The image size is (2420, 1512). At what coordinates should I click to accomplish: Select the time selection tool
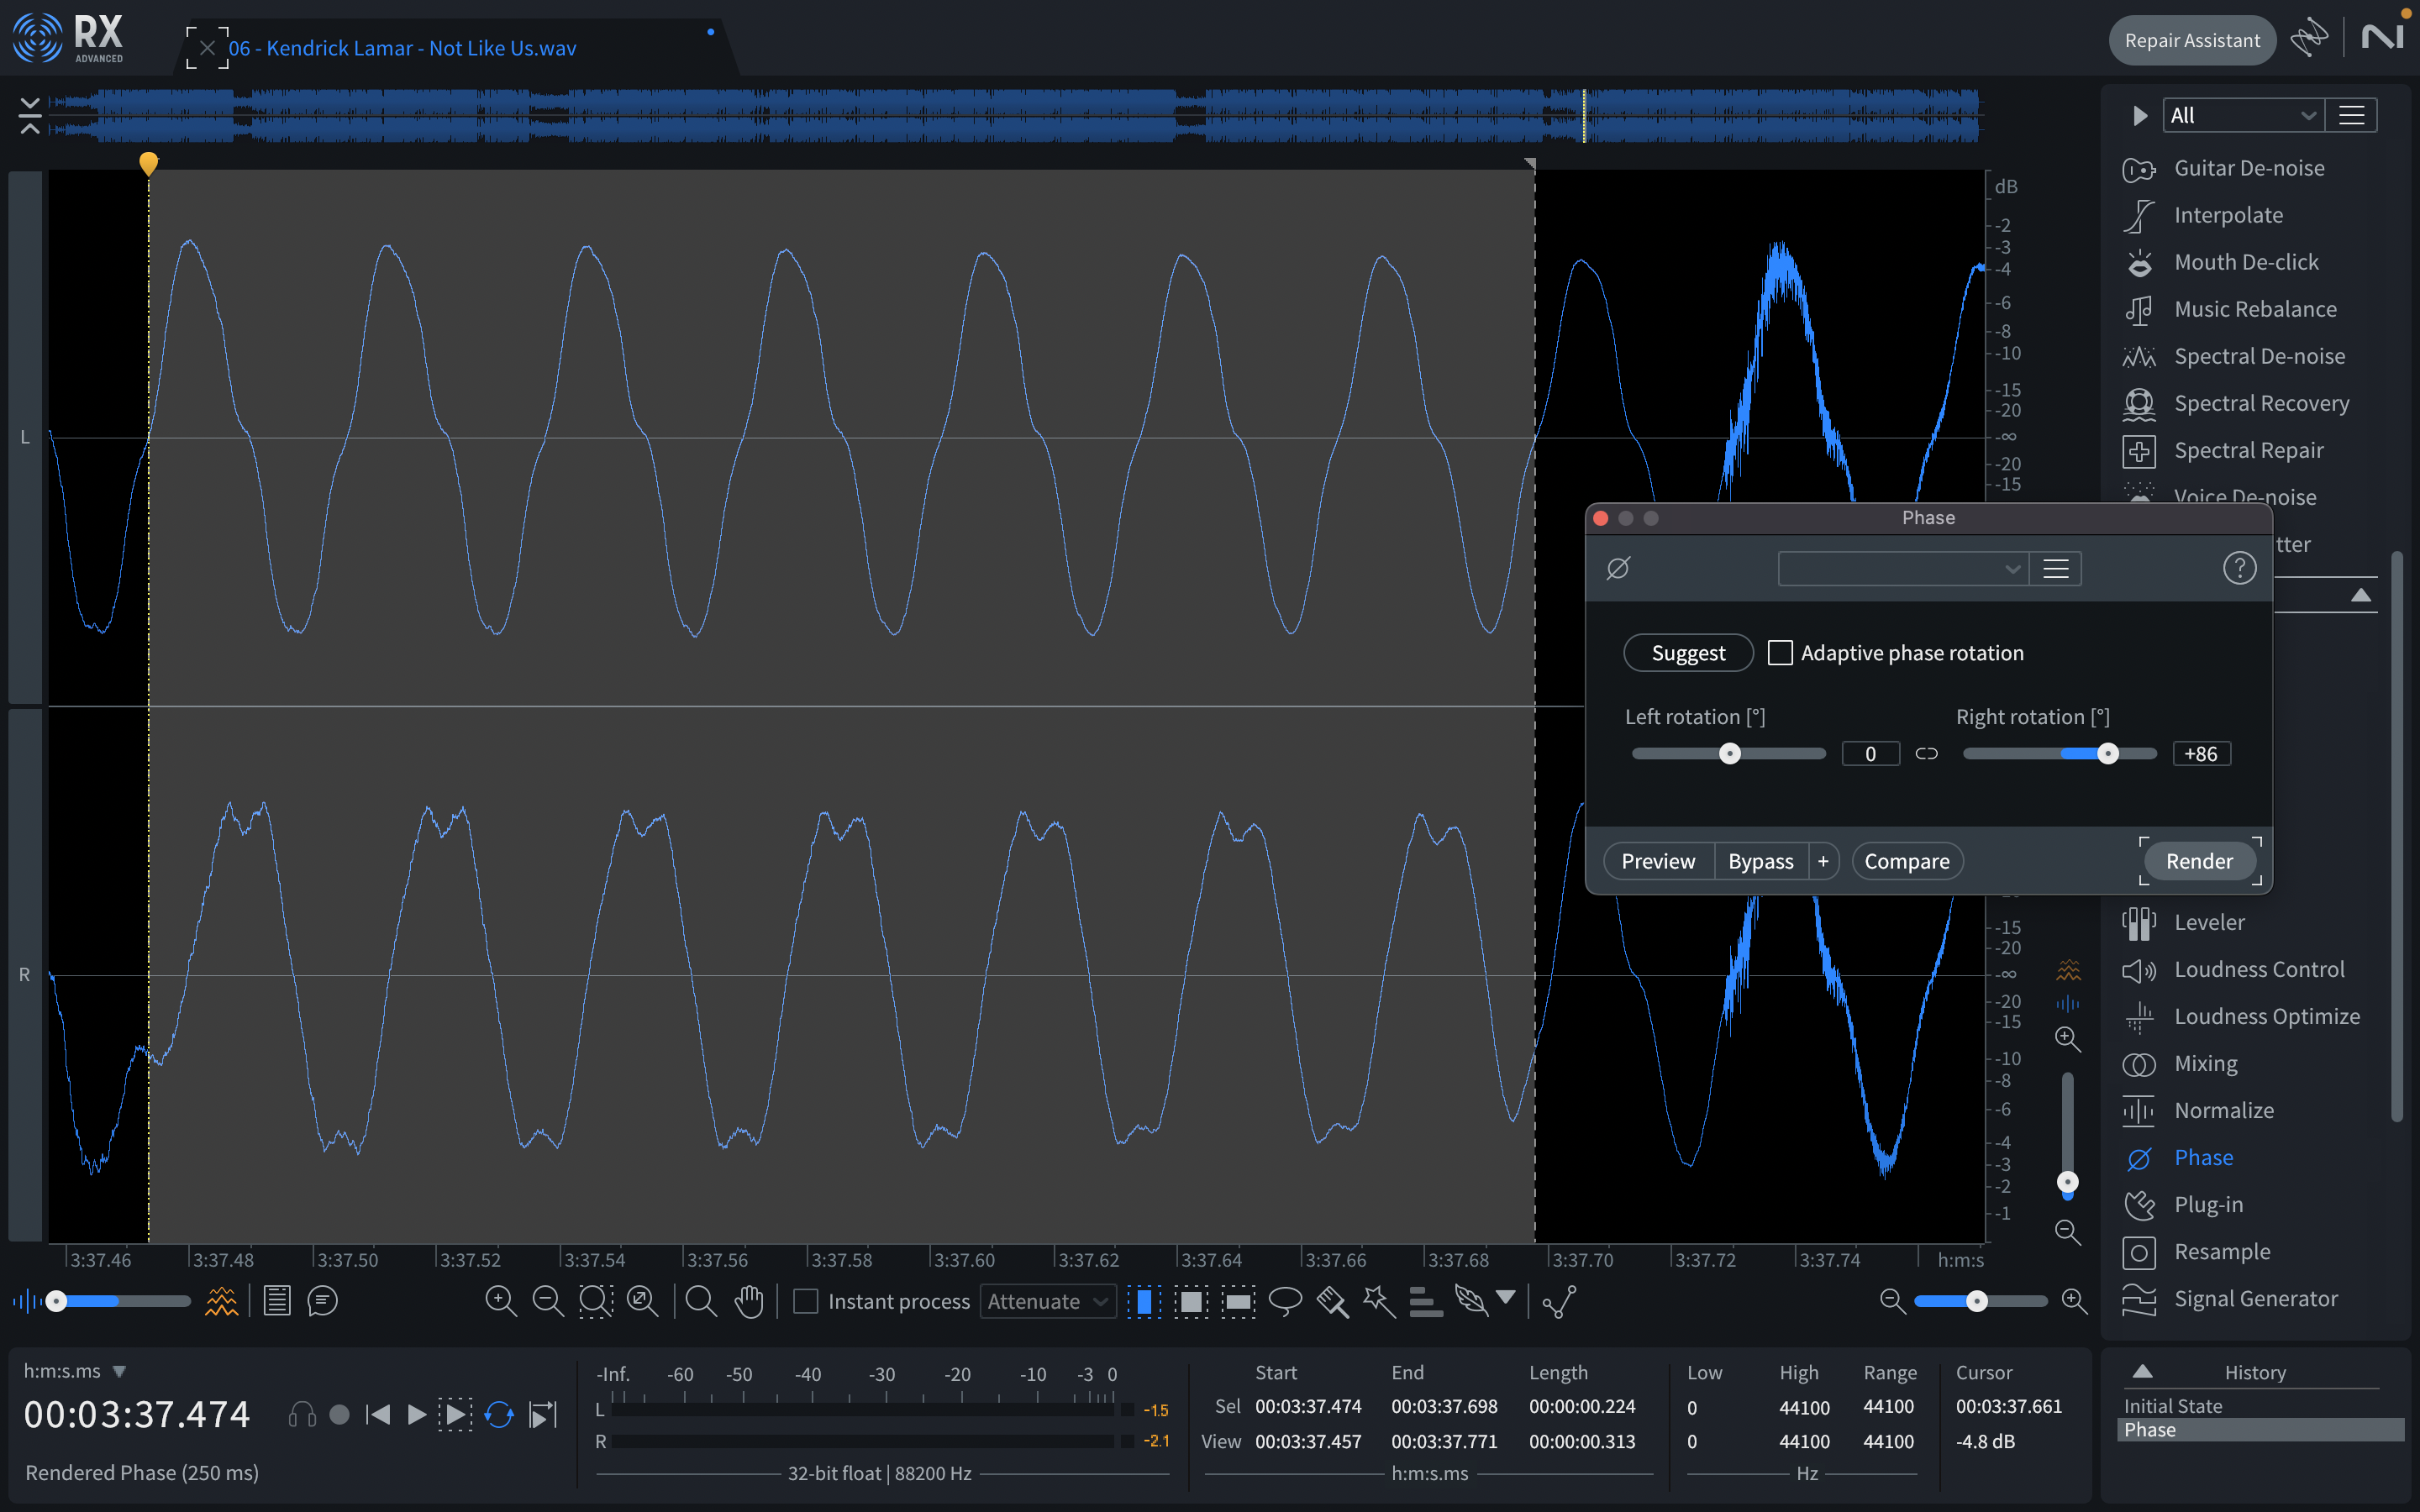tap(1144, 1301)
